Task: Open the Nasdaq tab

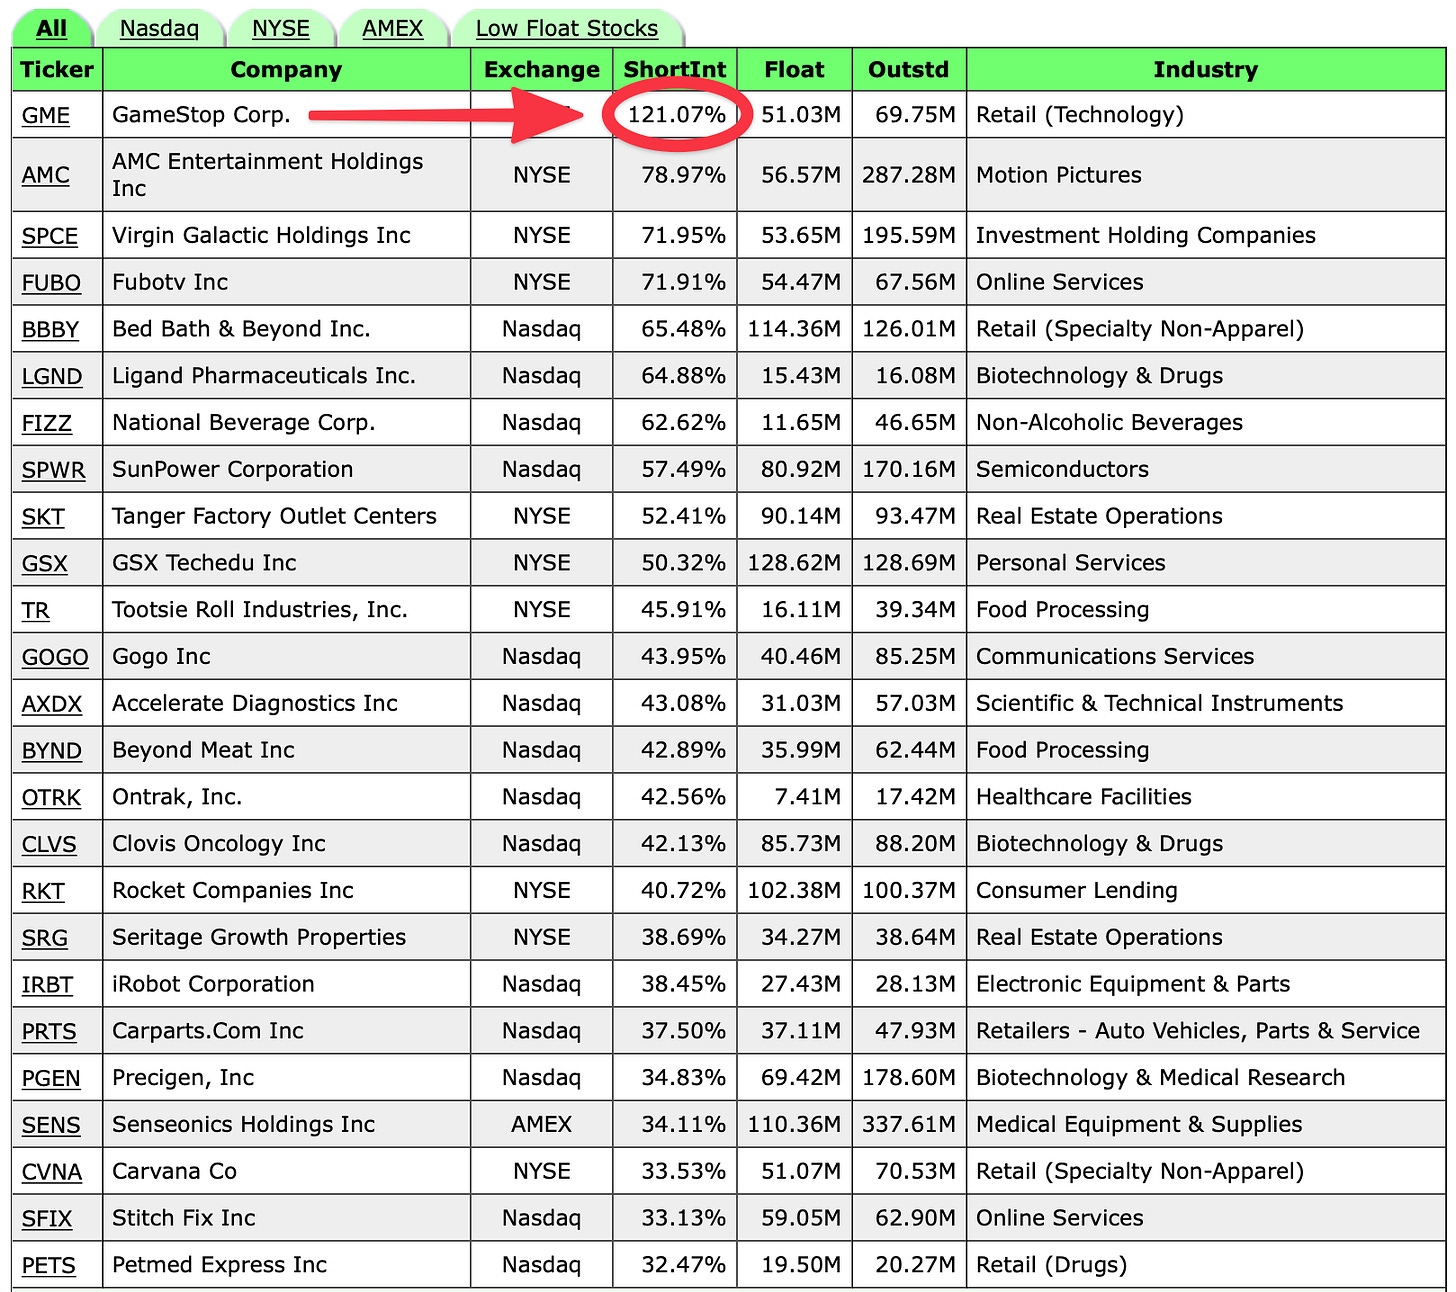Action: point(159,28)
